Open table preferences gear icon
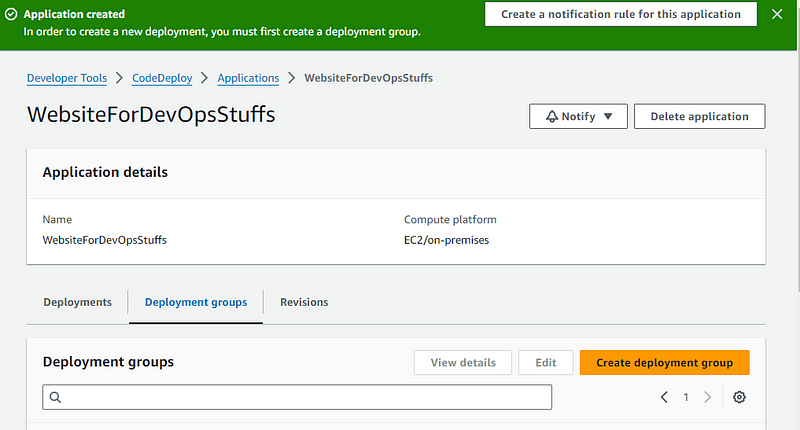800x430 pixels. (x=739, y=397)
